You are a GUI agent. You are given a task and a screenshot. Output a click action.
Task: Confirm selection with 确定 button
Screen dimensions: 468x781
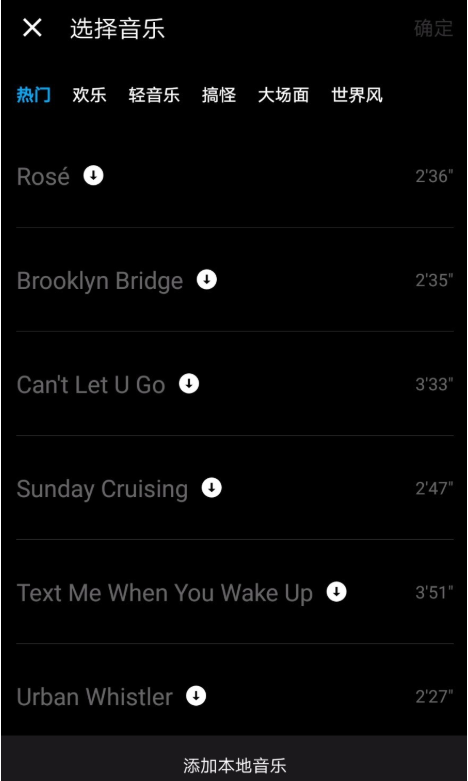pos(434,28)
